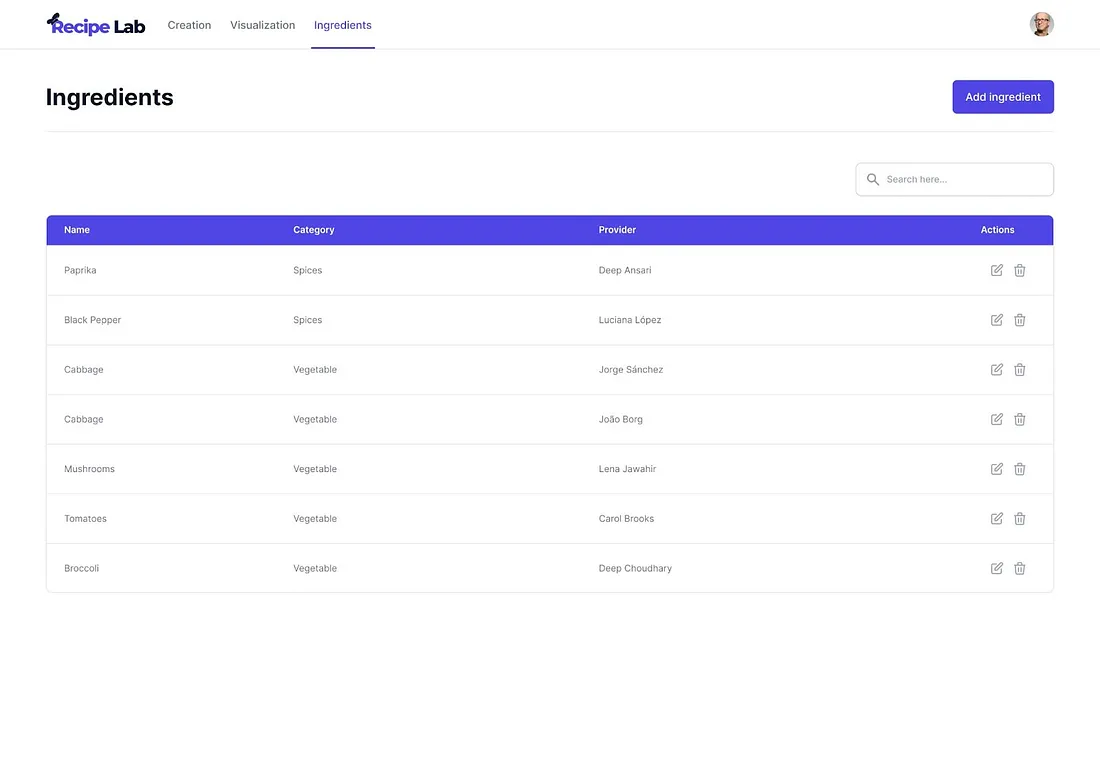The height and width of the screenshot is (782, 1100).
Task: Edit the Tomatoes ingredient
Action: pos(996,519)
